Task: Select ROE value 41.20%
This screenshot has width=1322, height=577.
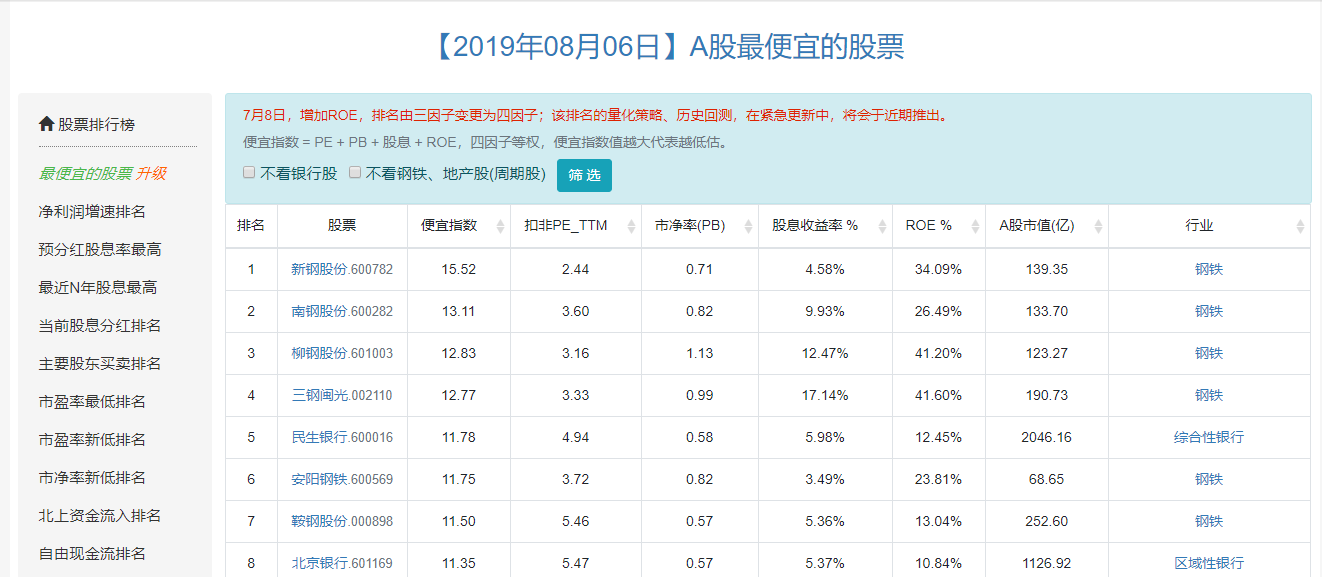Action: click(x=938, y=353)
